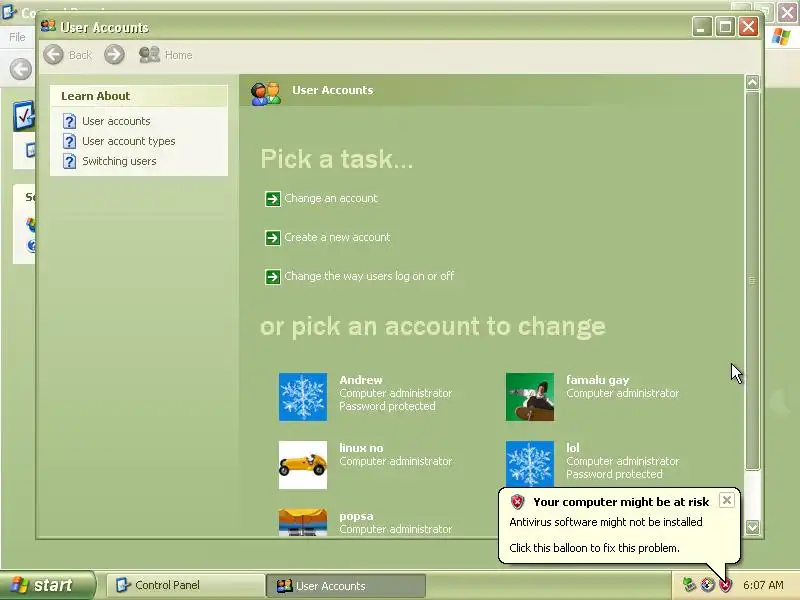Minimize the User Accounts window
The height and width of the screenshot is (600, 800).
click(702, 27)
